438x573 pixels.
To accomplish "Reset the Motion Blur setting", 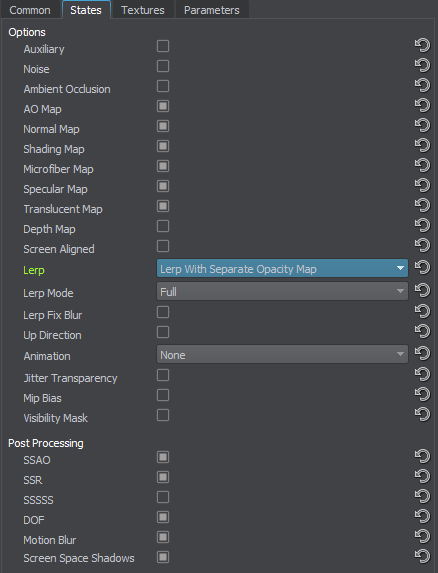I will tap(422, 536).
